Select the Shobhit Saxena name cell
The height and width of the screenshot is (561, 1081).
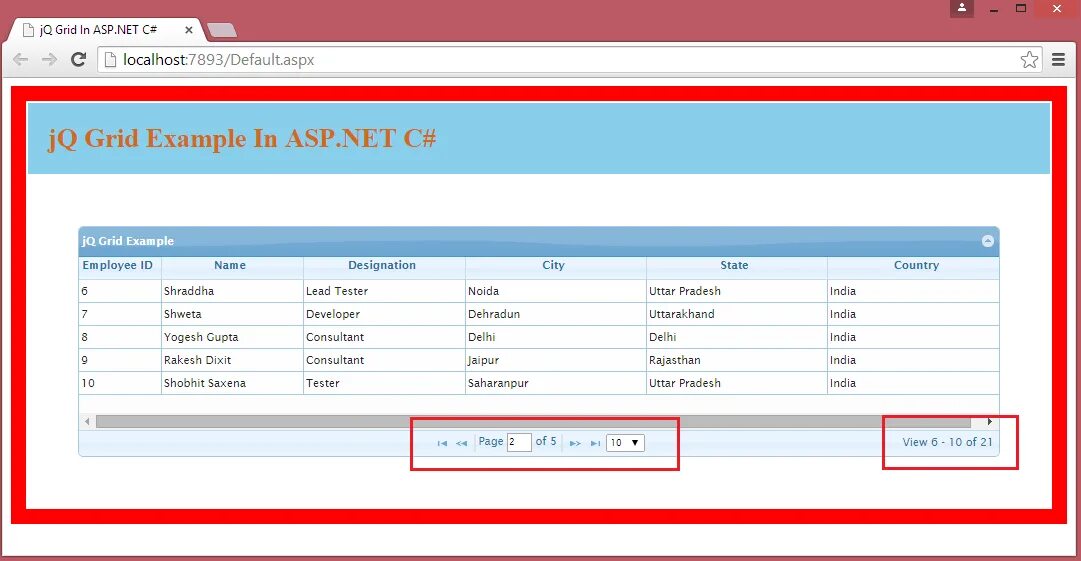coord(232,383)
